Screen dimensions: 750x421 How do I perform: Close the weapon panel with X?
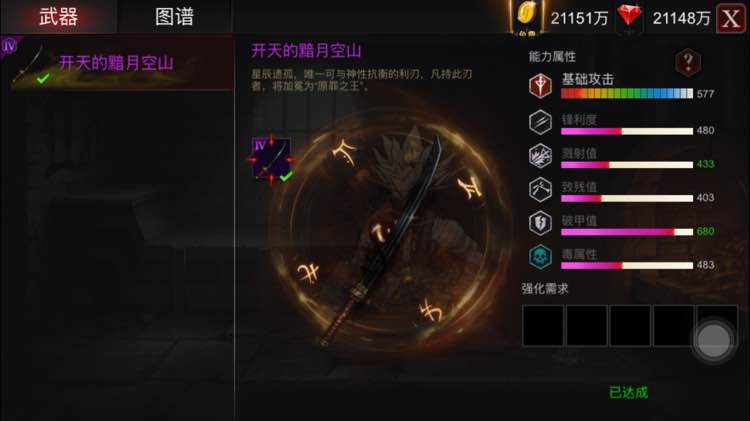730,18
